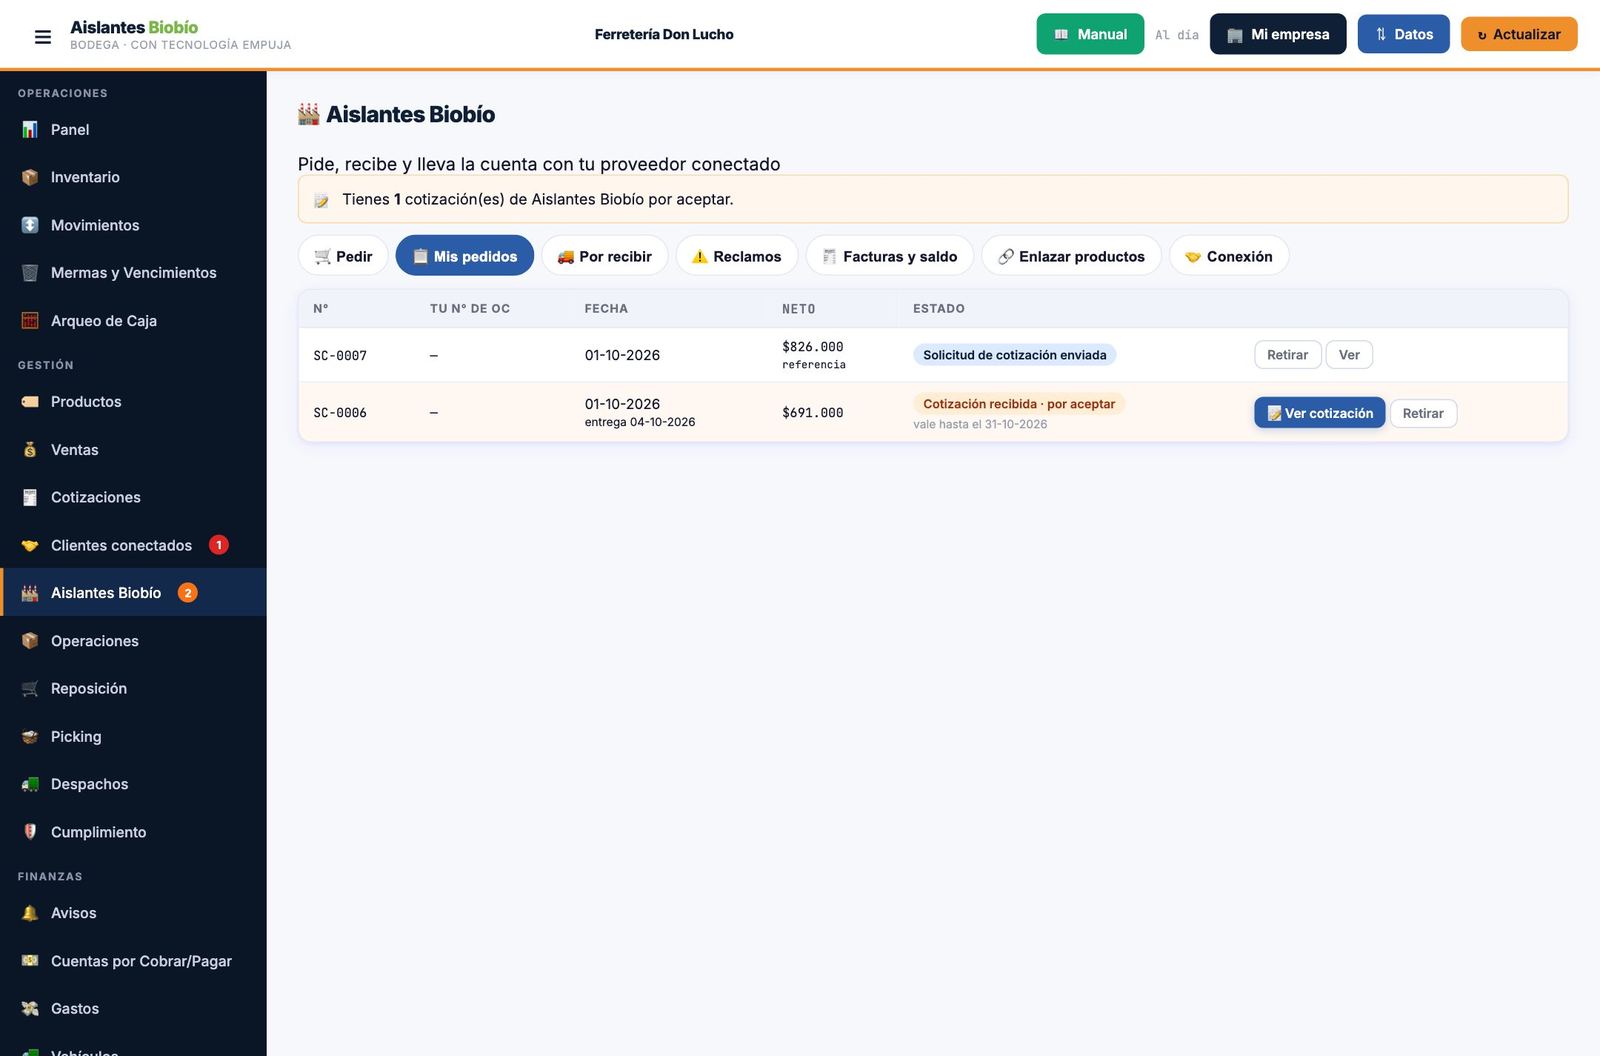Click Ver cotización for SC-0006

(x=1320, y=413)
